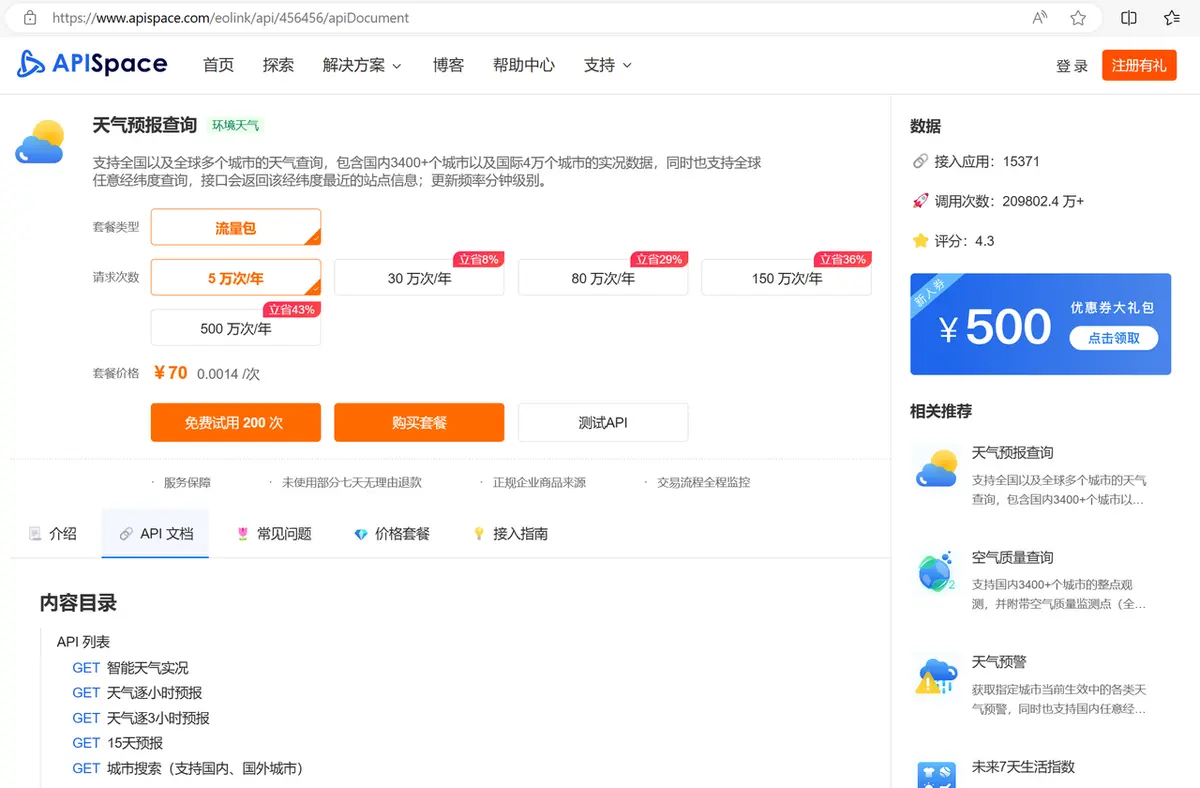Click the 购买套餐 button

(419, 422)
